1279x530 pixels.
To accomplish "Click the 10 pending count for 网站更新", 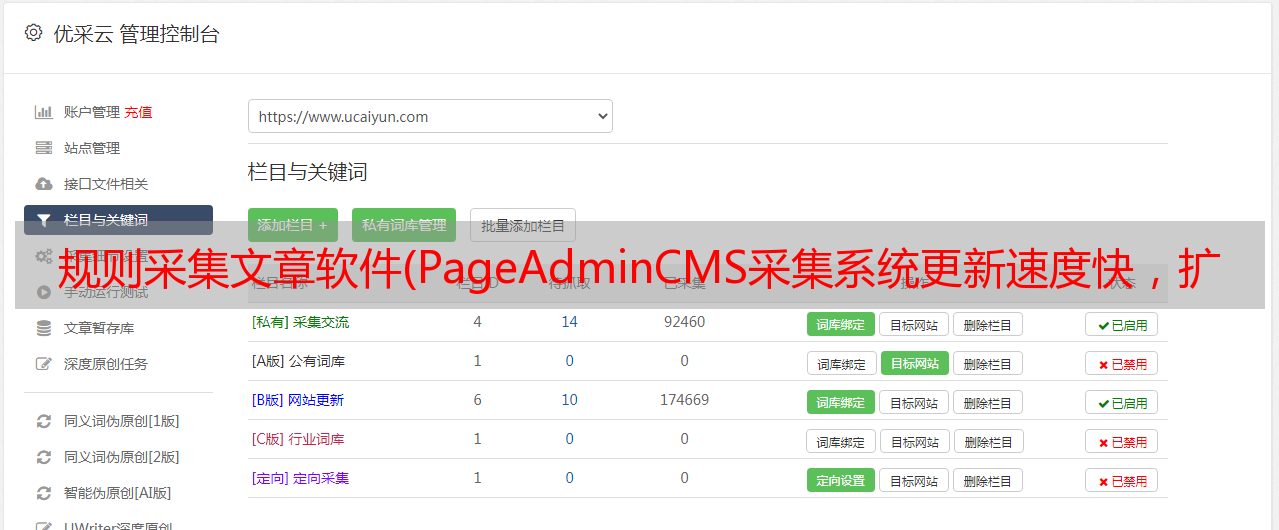I will [x=570, y=400].
